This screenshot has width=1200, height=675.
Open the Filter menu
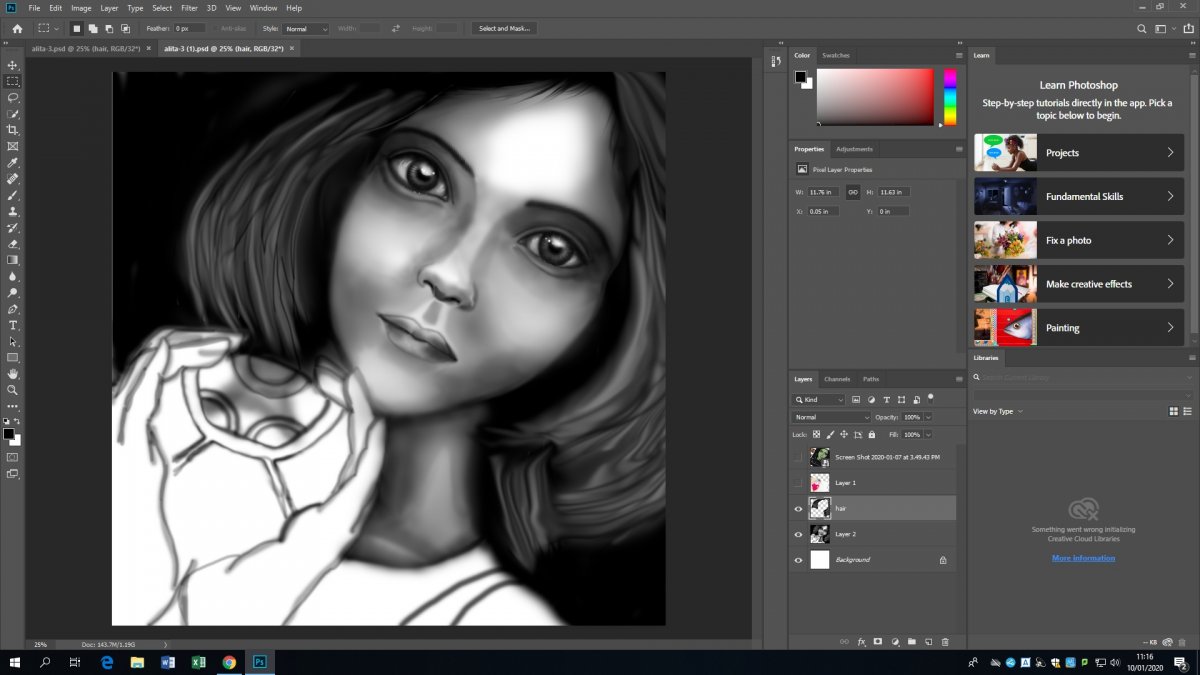pyautogui.click(x=189, y=8)
